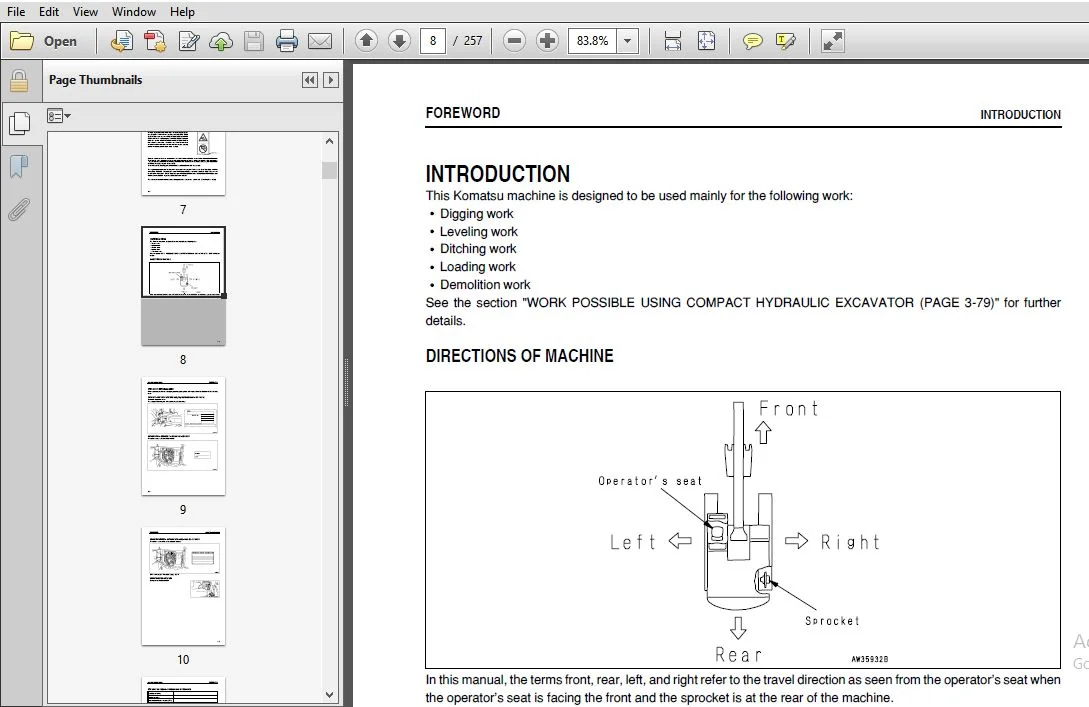Click the thumbnails scrollbar thumb
The height and width of the screenshot is (707, 1089).
(329, 170)
